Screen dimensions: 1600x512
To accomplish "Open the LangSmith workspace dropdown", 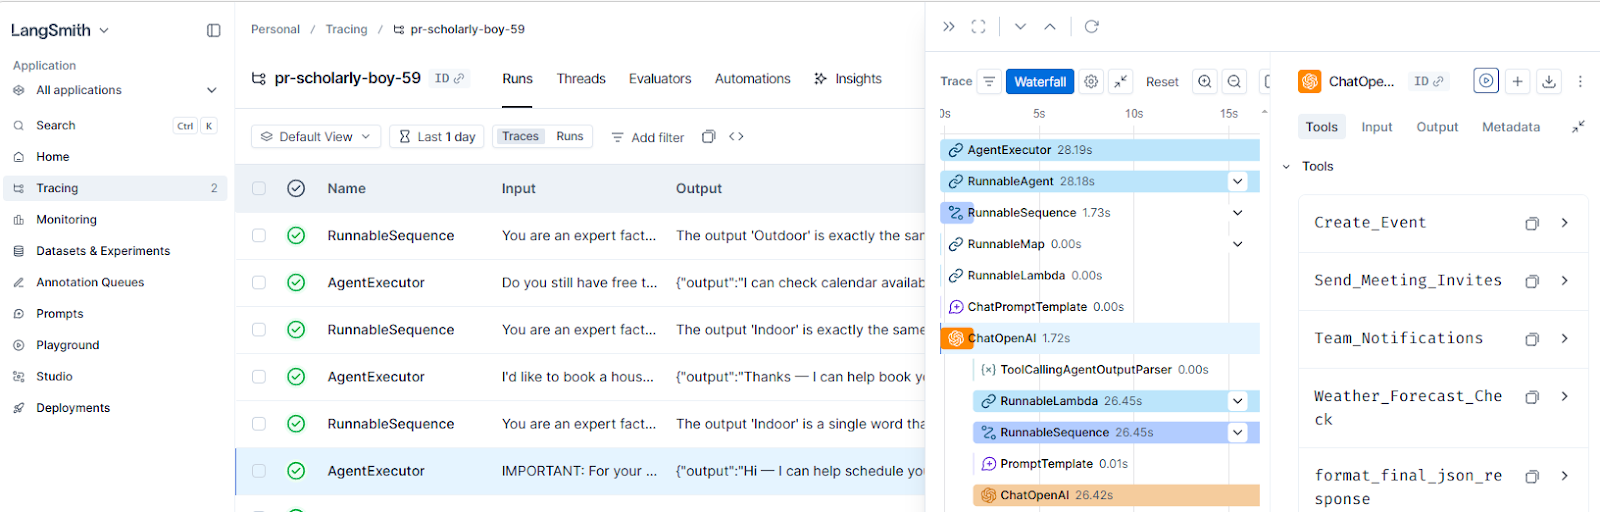I will [60, 30].
